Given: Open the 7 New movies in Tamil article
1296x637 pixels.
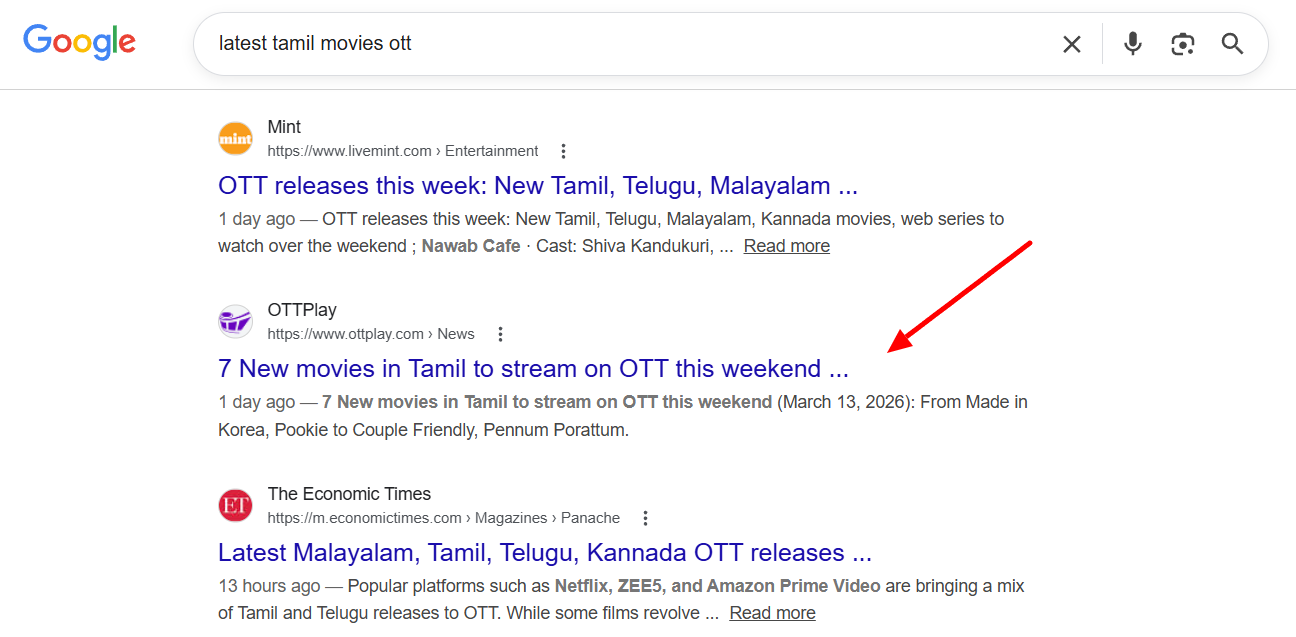Looking at the screenshot, I should click(532, 368).
